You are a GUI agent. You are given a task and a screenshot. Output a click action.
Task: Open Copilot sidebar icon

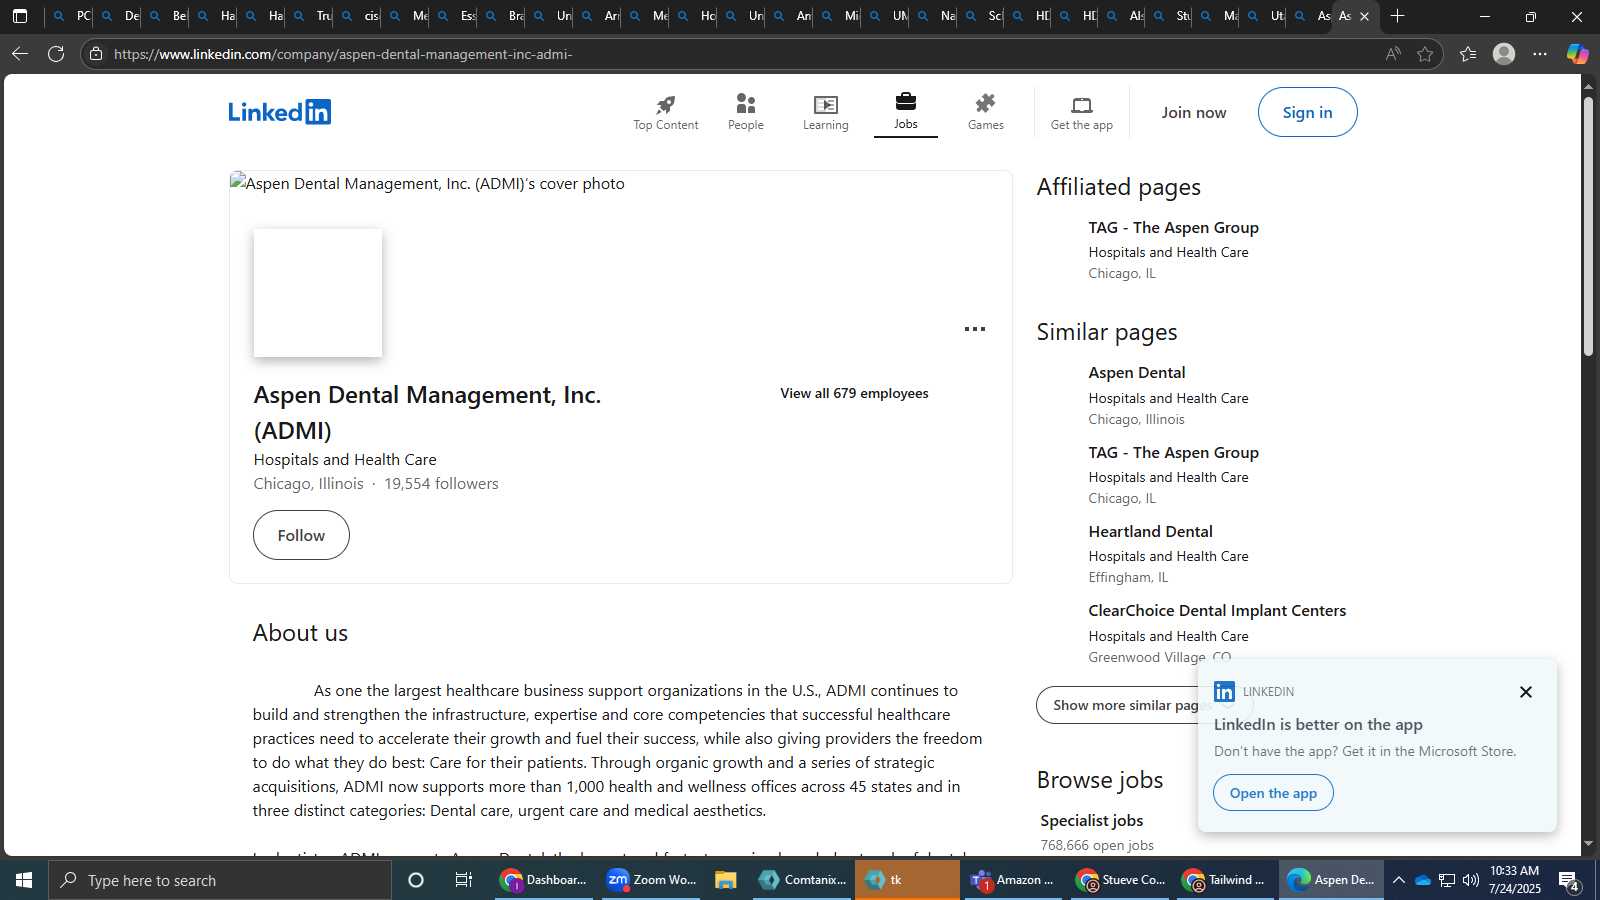tap(1577, 54)
